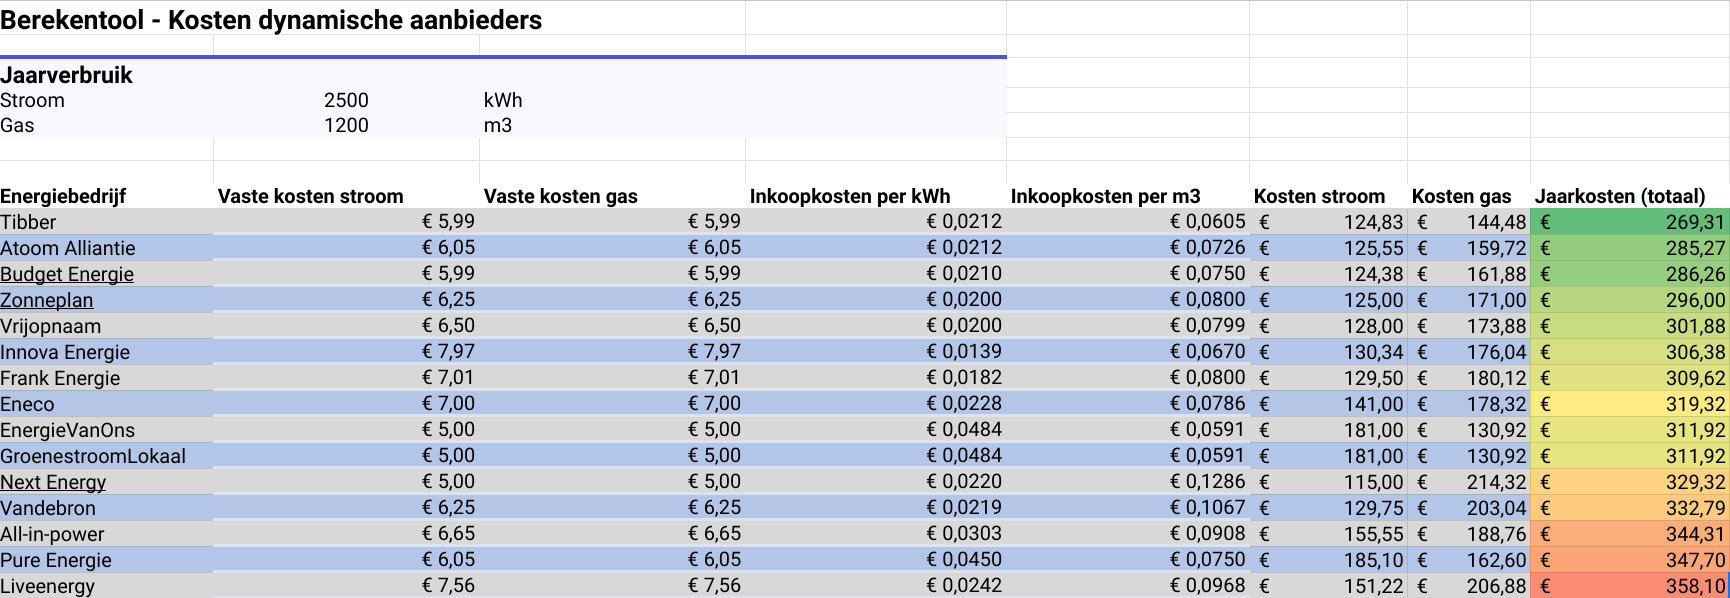This screenshot has width=1730, height=598.
Task: Open the Budget Energie link
Action: click(67, 274)
